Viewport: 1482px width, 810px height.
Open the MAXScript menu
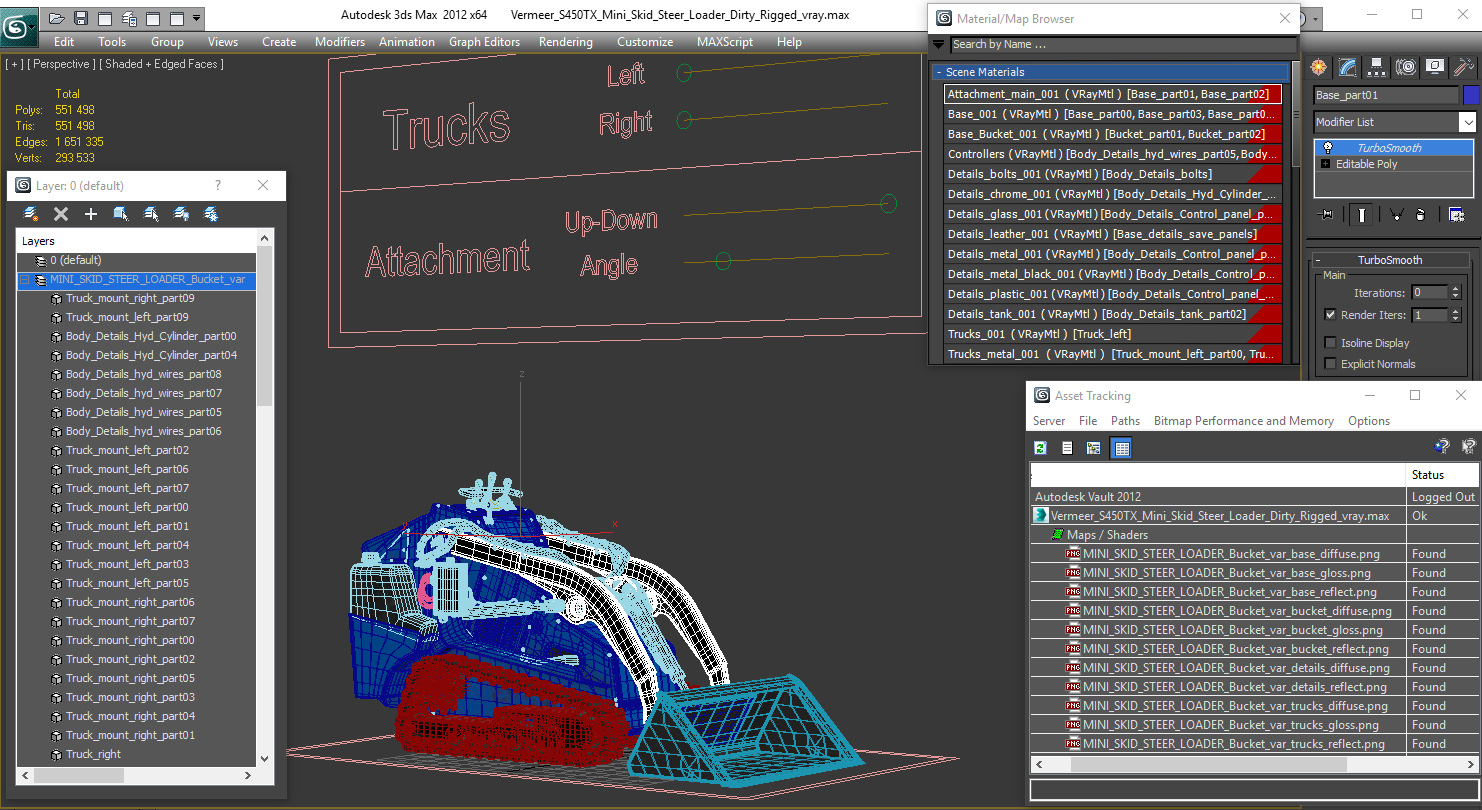pyautogui.click(x=725, y=42)
